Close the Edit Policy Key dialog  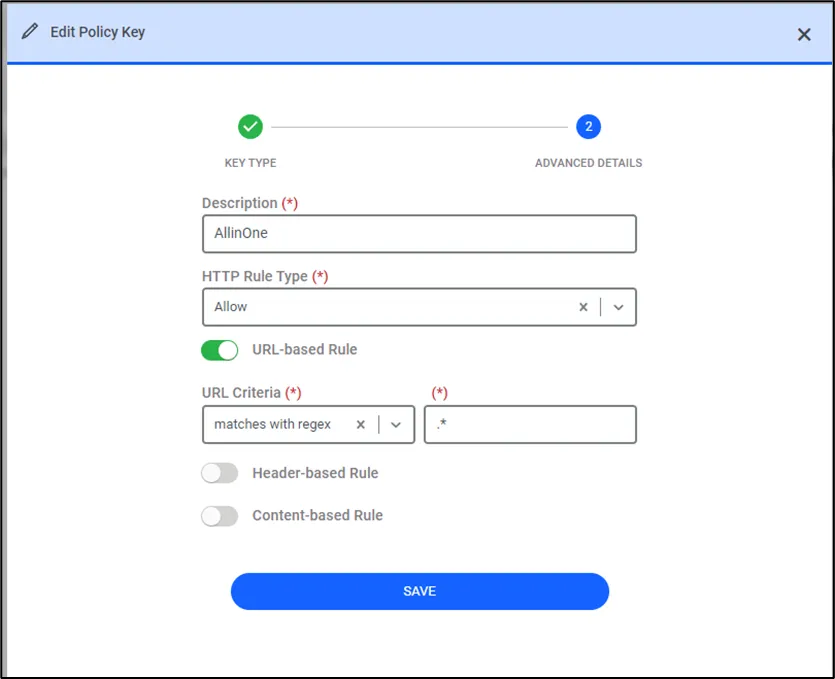click(804, 35)
